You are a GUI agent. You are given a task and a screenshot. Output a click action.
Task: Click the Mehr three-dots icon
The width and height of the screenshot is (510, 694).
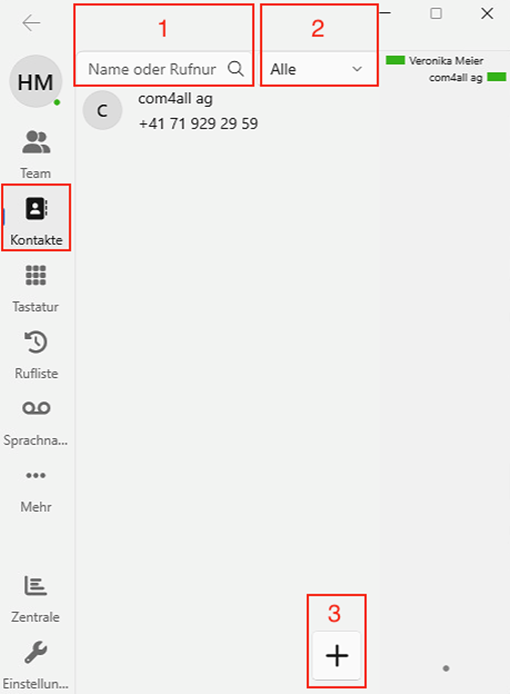[x=36, y=475]
